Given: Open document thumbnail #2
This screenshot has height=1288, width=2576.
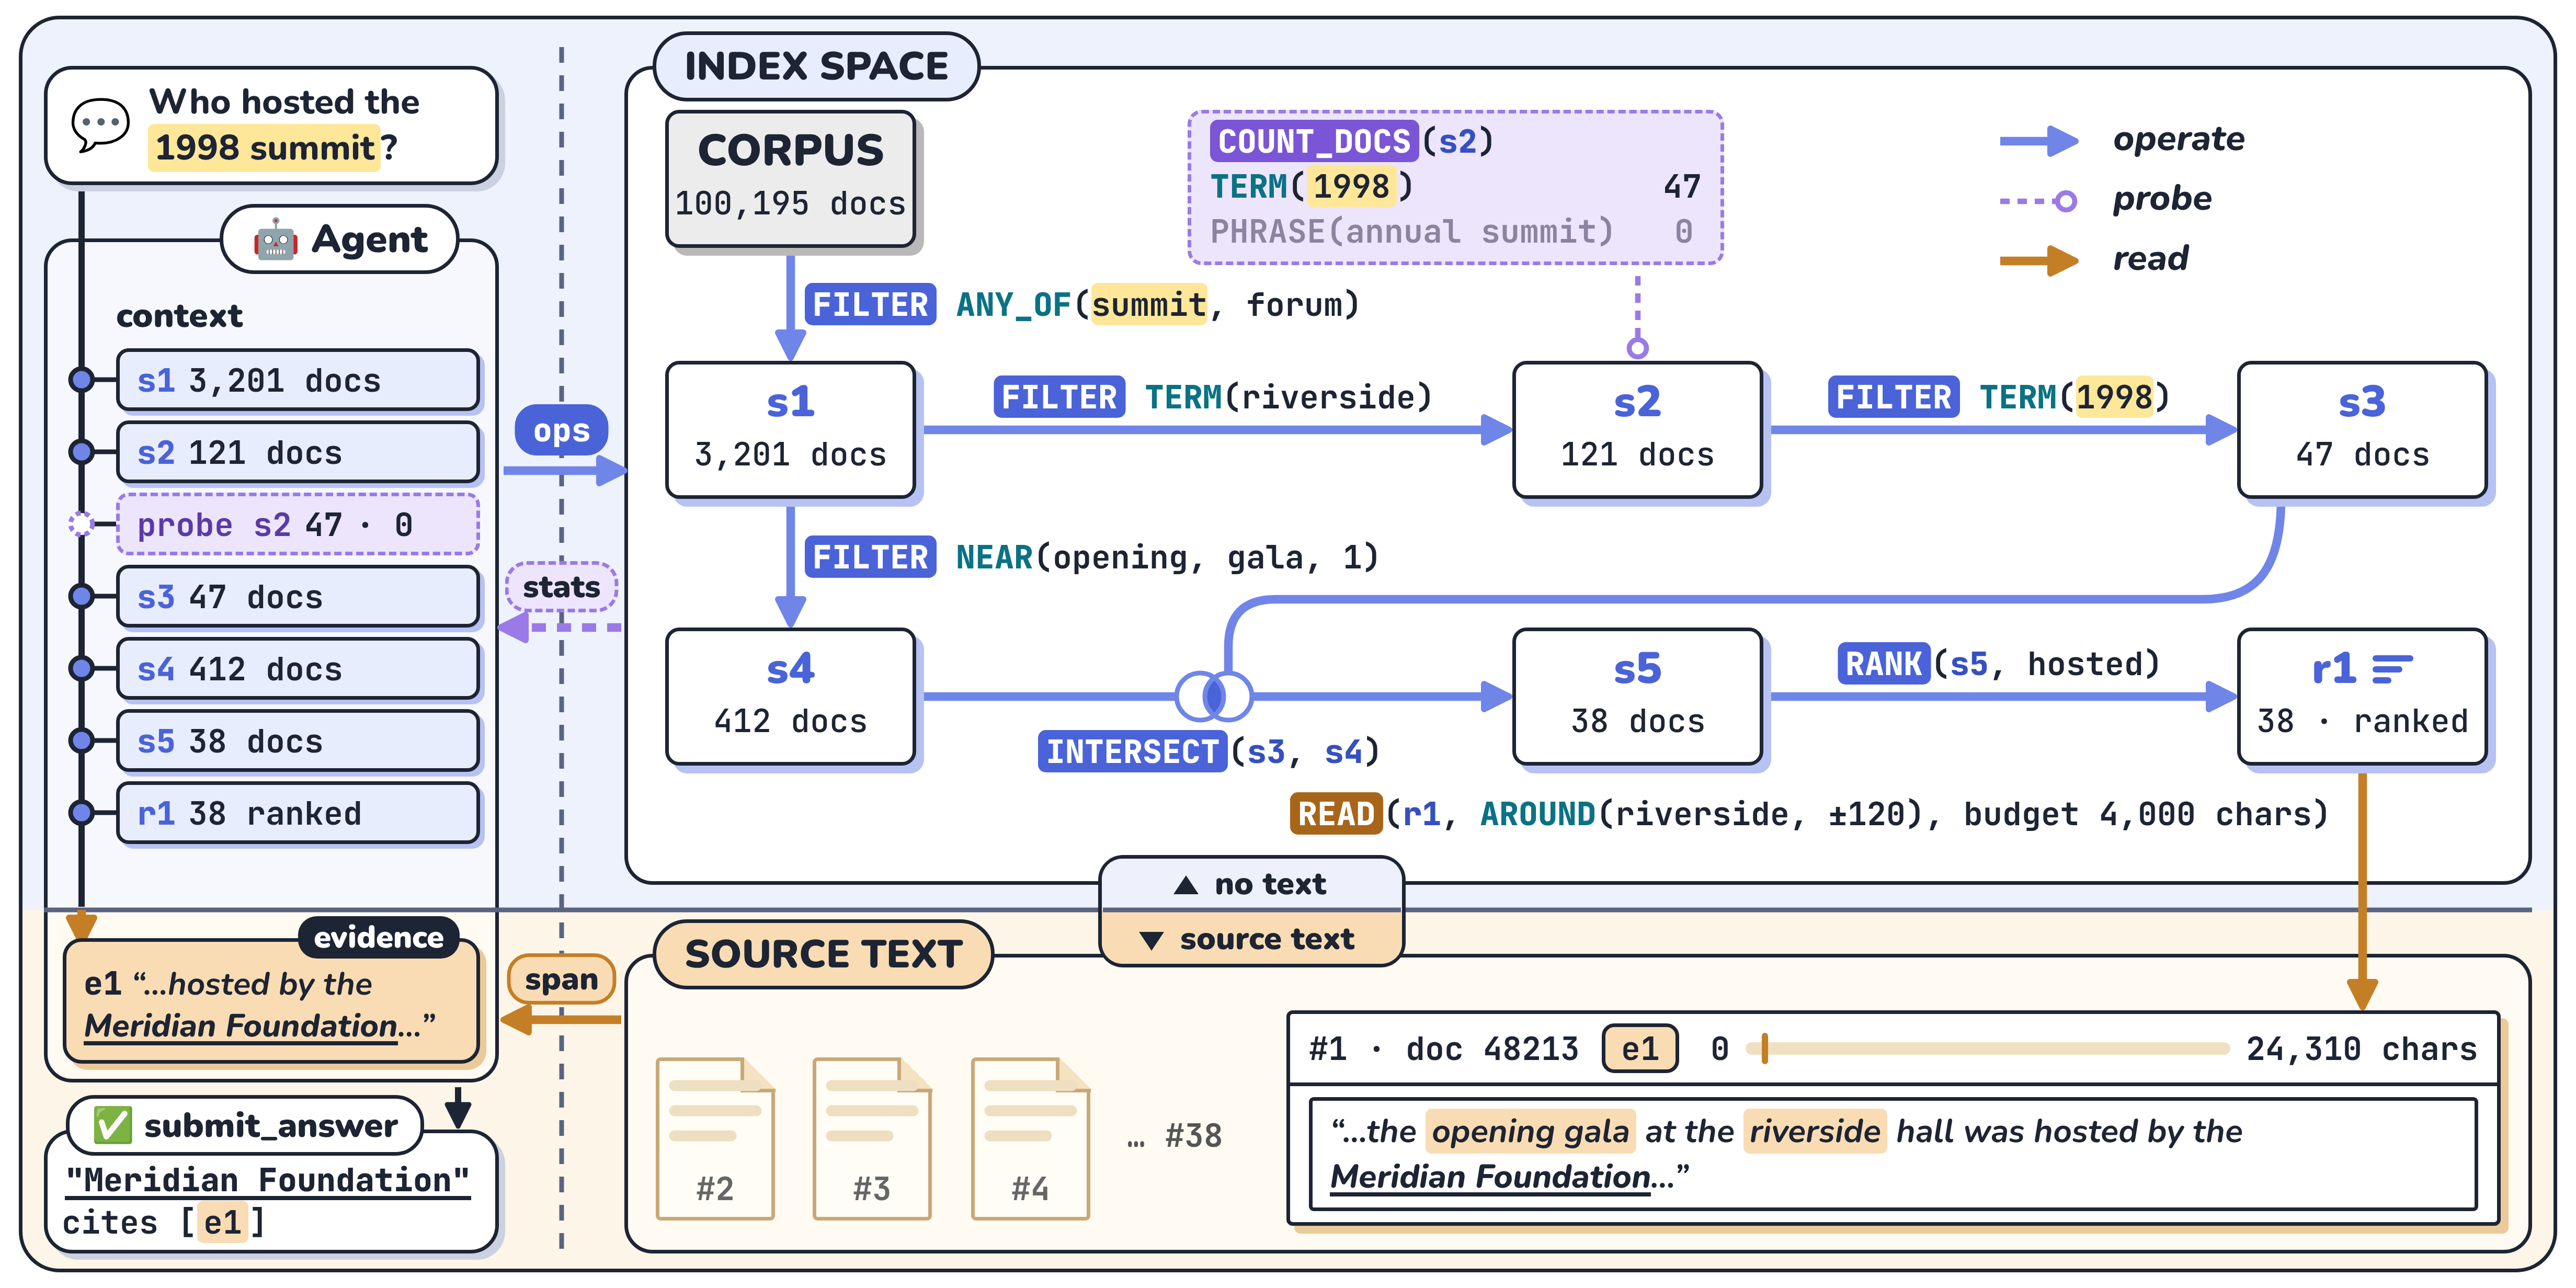Looking at the screenshot, I should 715,1138.
